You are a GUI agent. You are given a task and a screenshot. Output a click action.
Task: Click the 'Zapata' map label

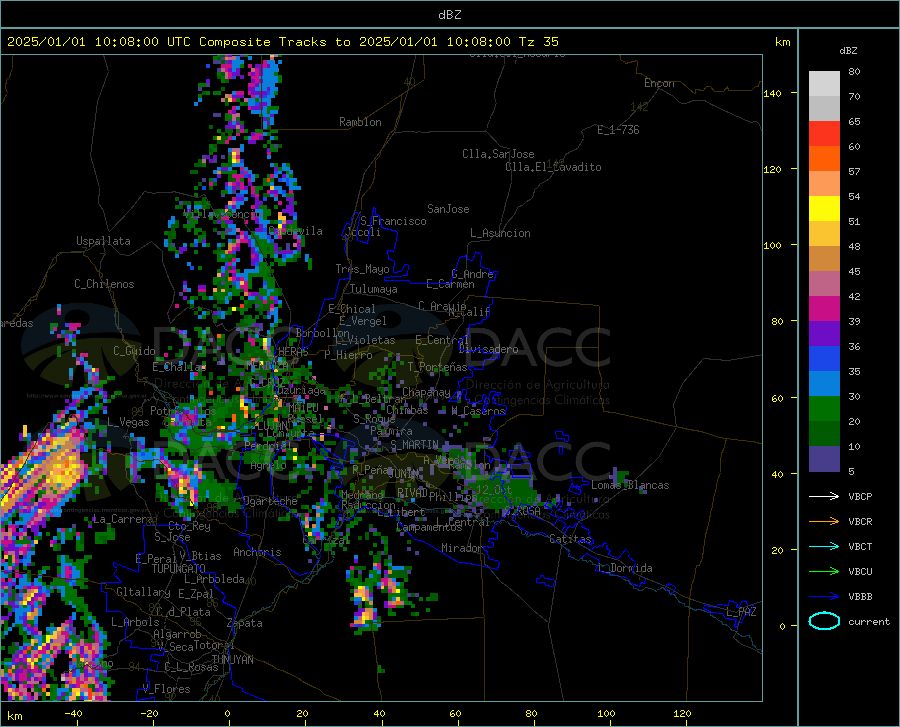(x=245, y=623)
